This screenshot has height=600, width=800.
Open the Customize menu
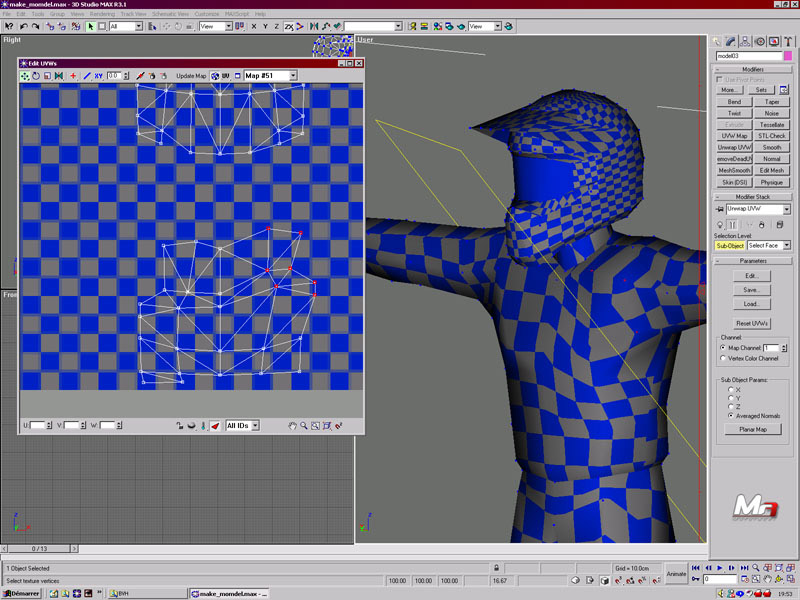pyautogui.click(x=207, y=14)
